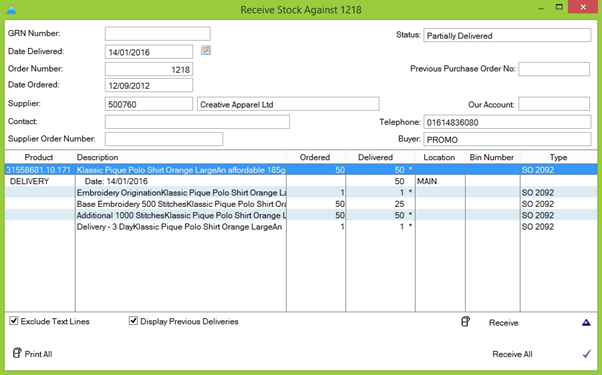The image size is (602, 375).
Task: Close the Receive Stock Against 1218 window
Action: [583, 7]
